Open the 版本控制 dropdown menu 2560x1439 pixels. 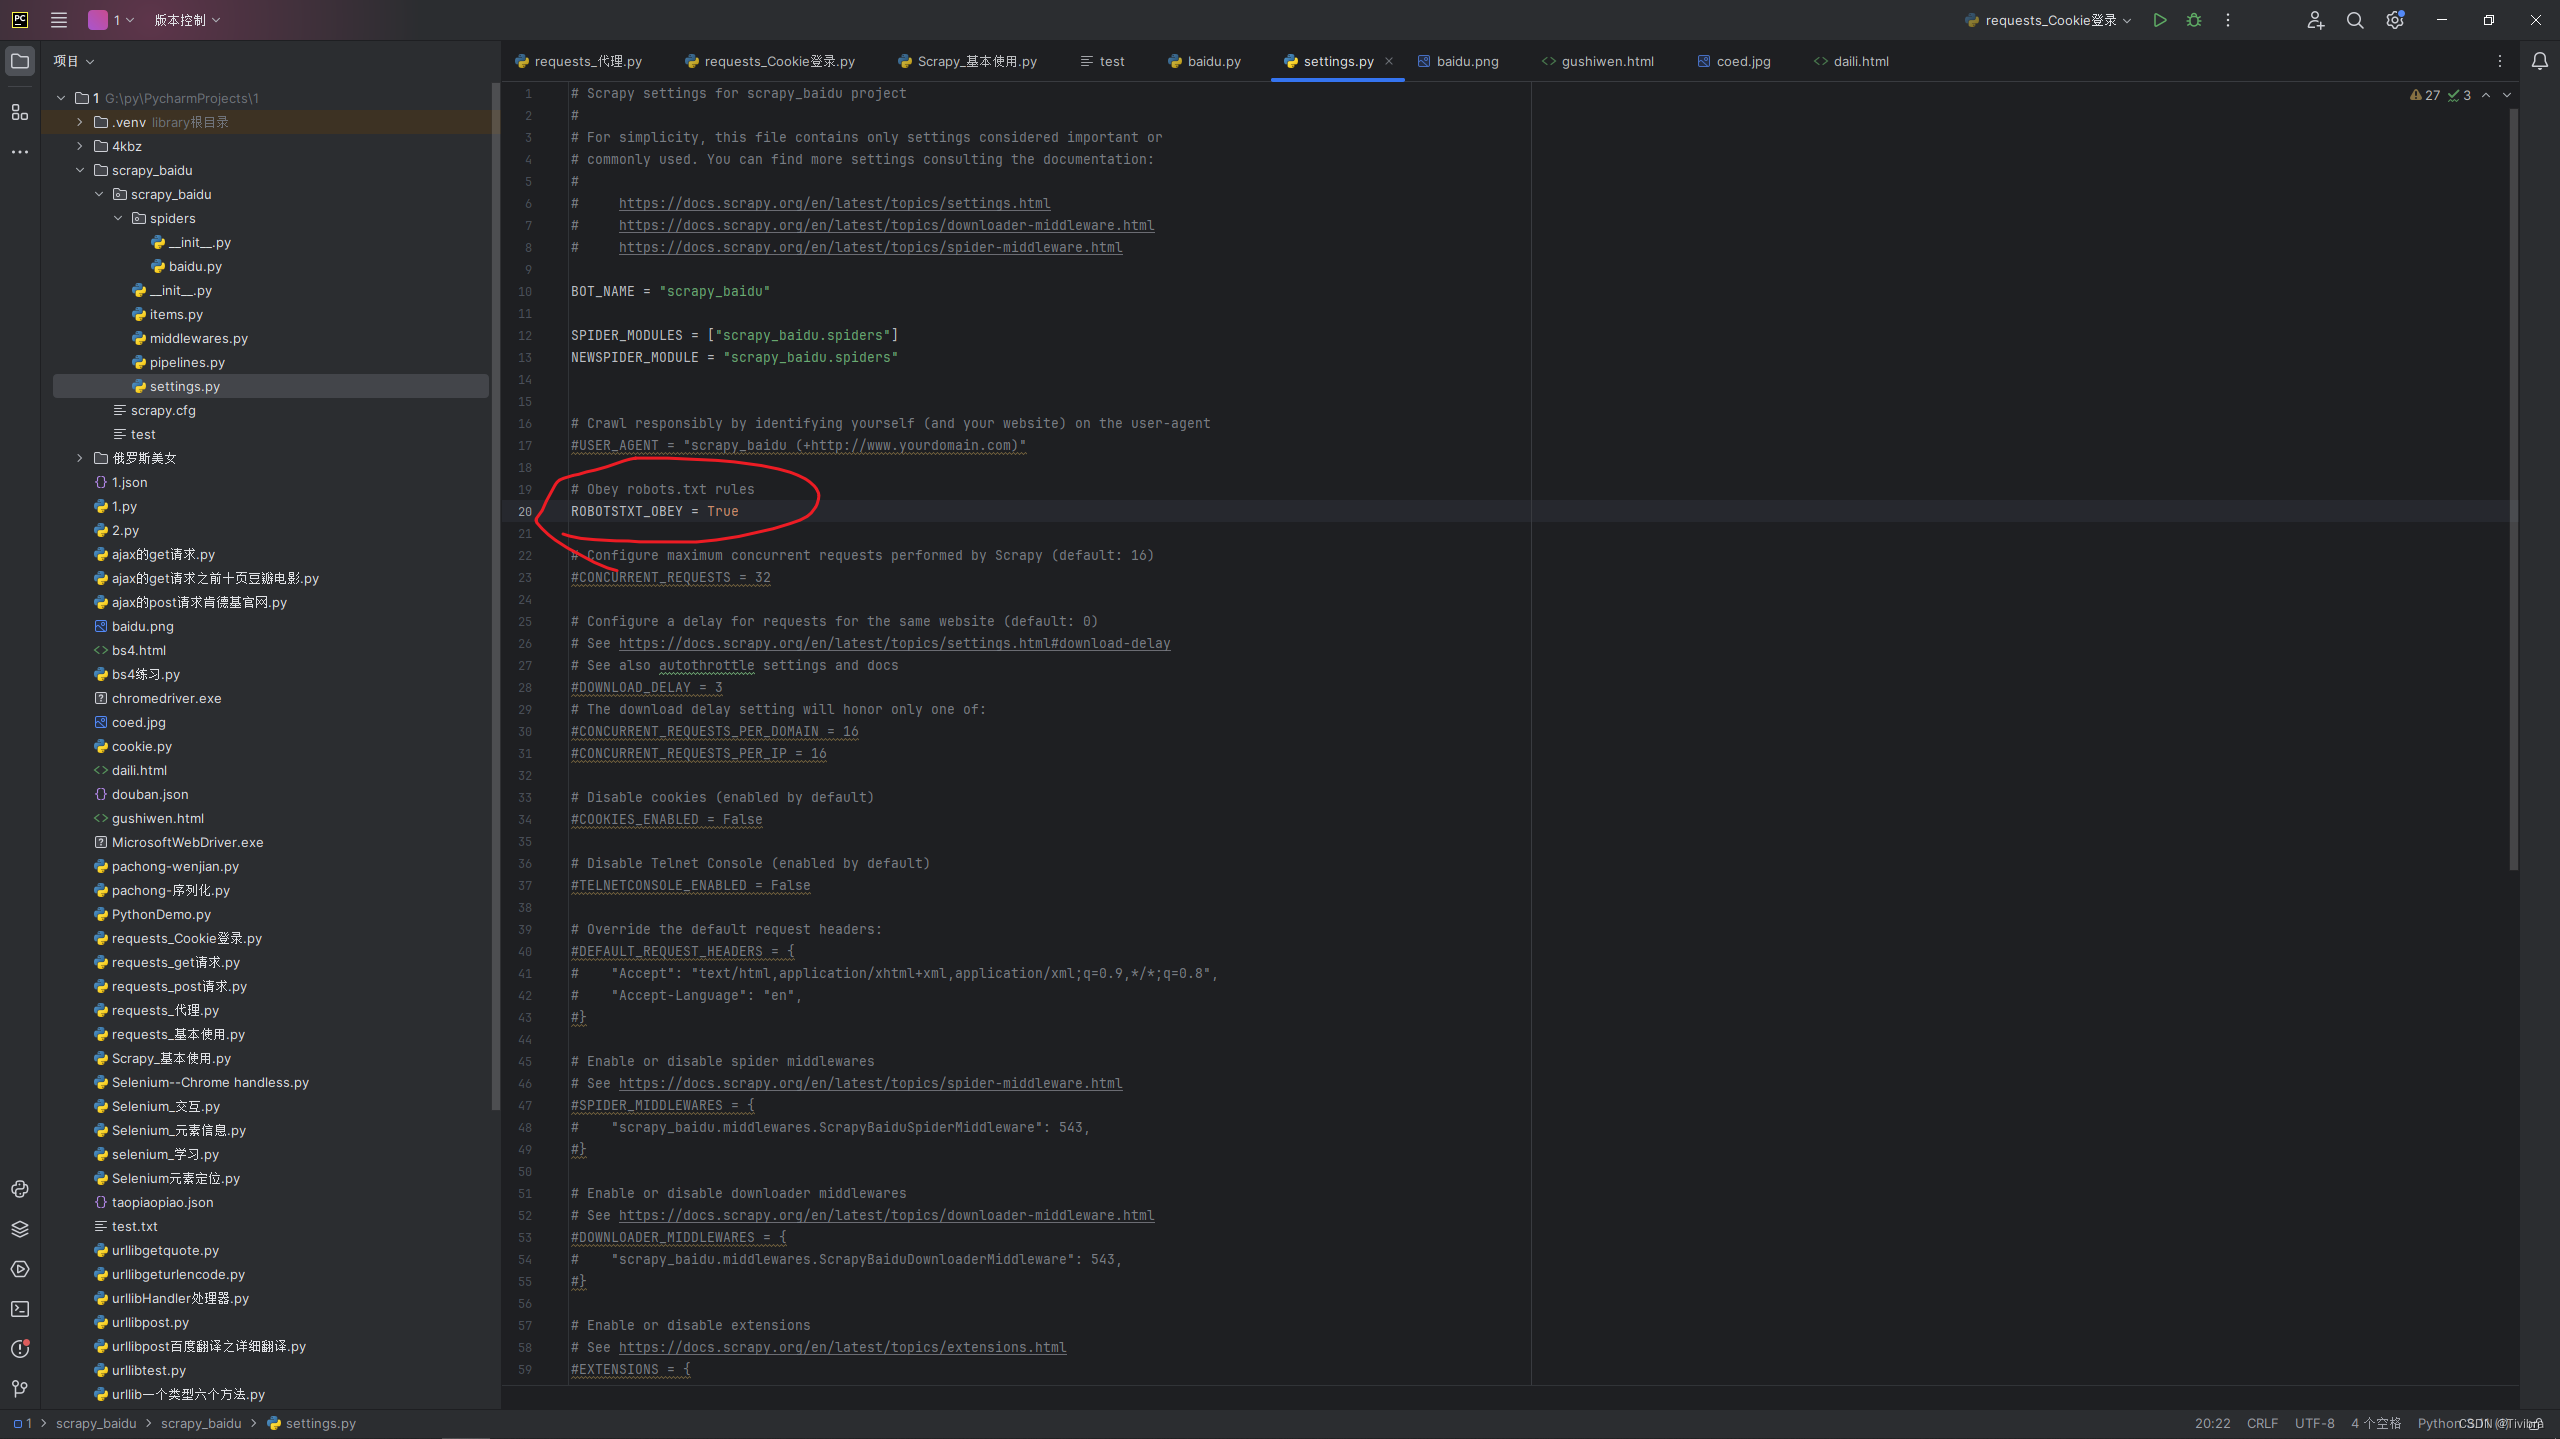point(186,20)
